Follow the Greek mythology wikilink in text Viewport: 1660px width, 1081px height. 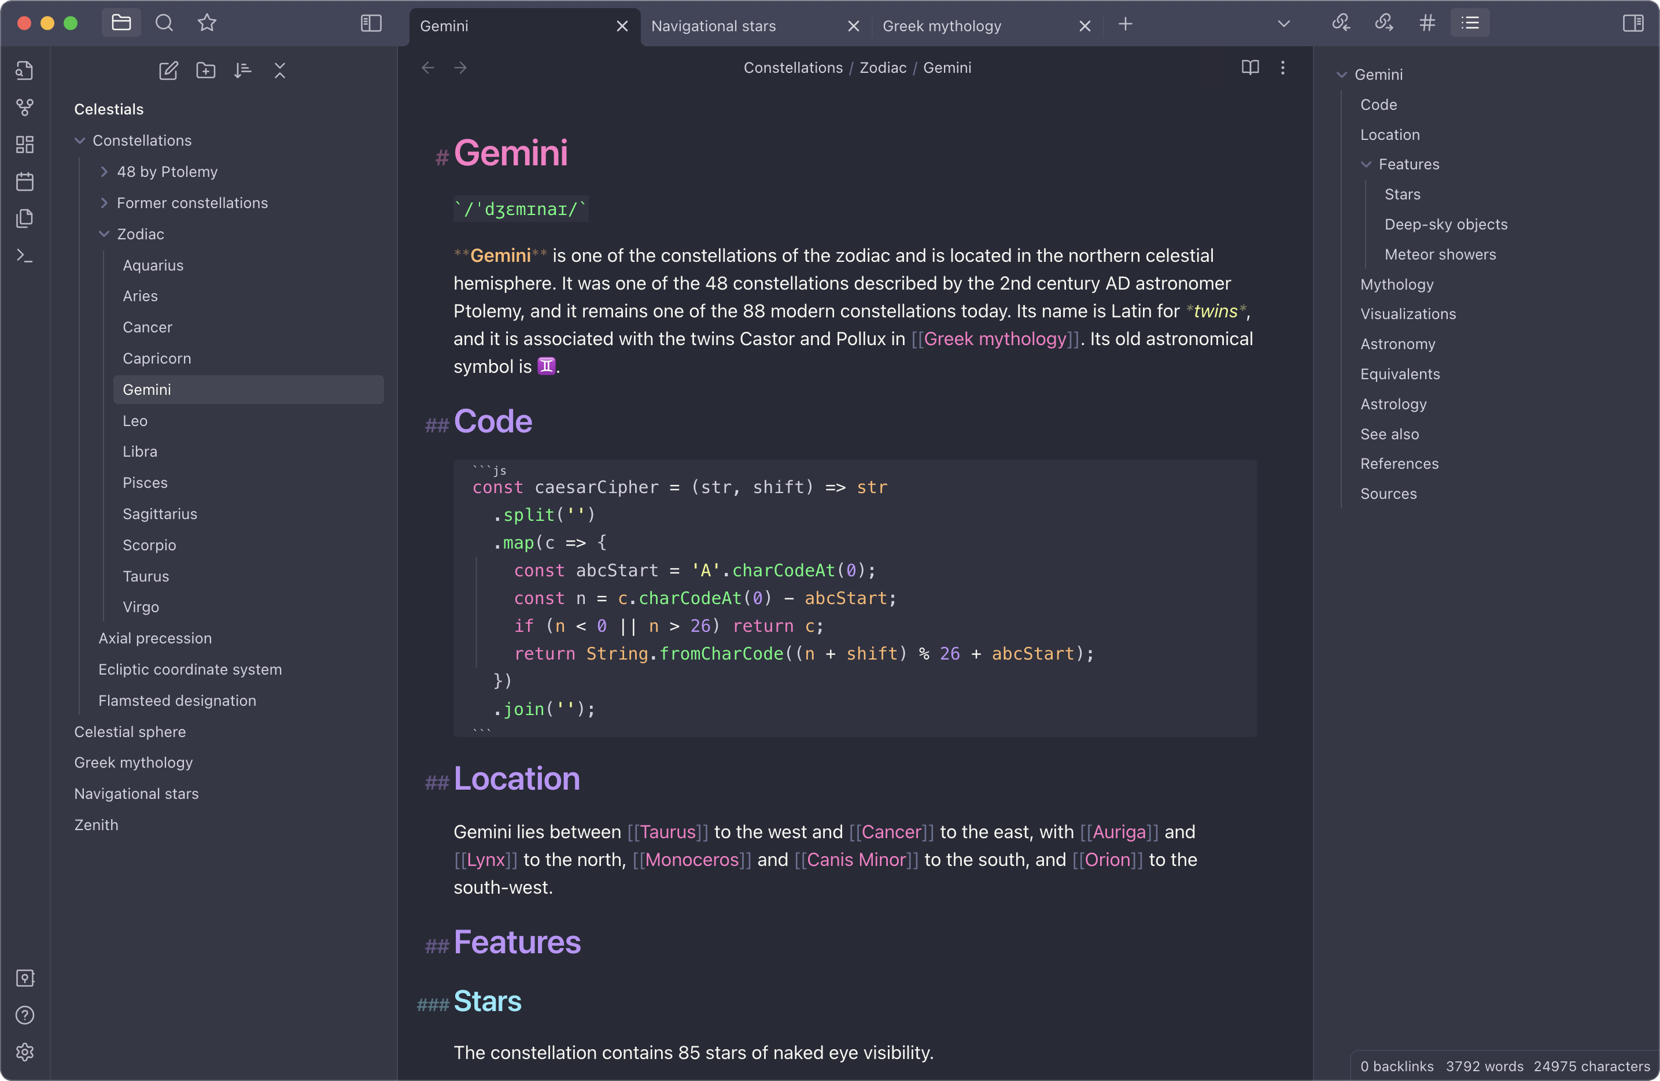click(995, 339)
